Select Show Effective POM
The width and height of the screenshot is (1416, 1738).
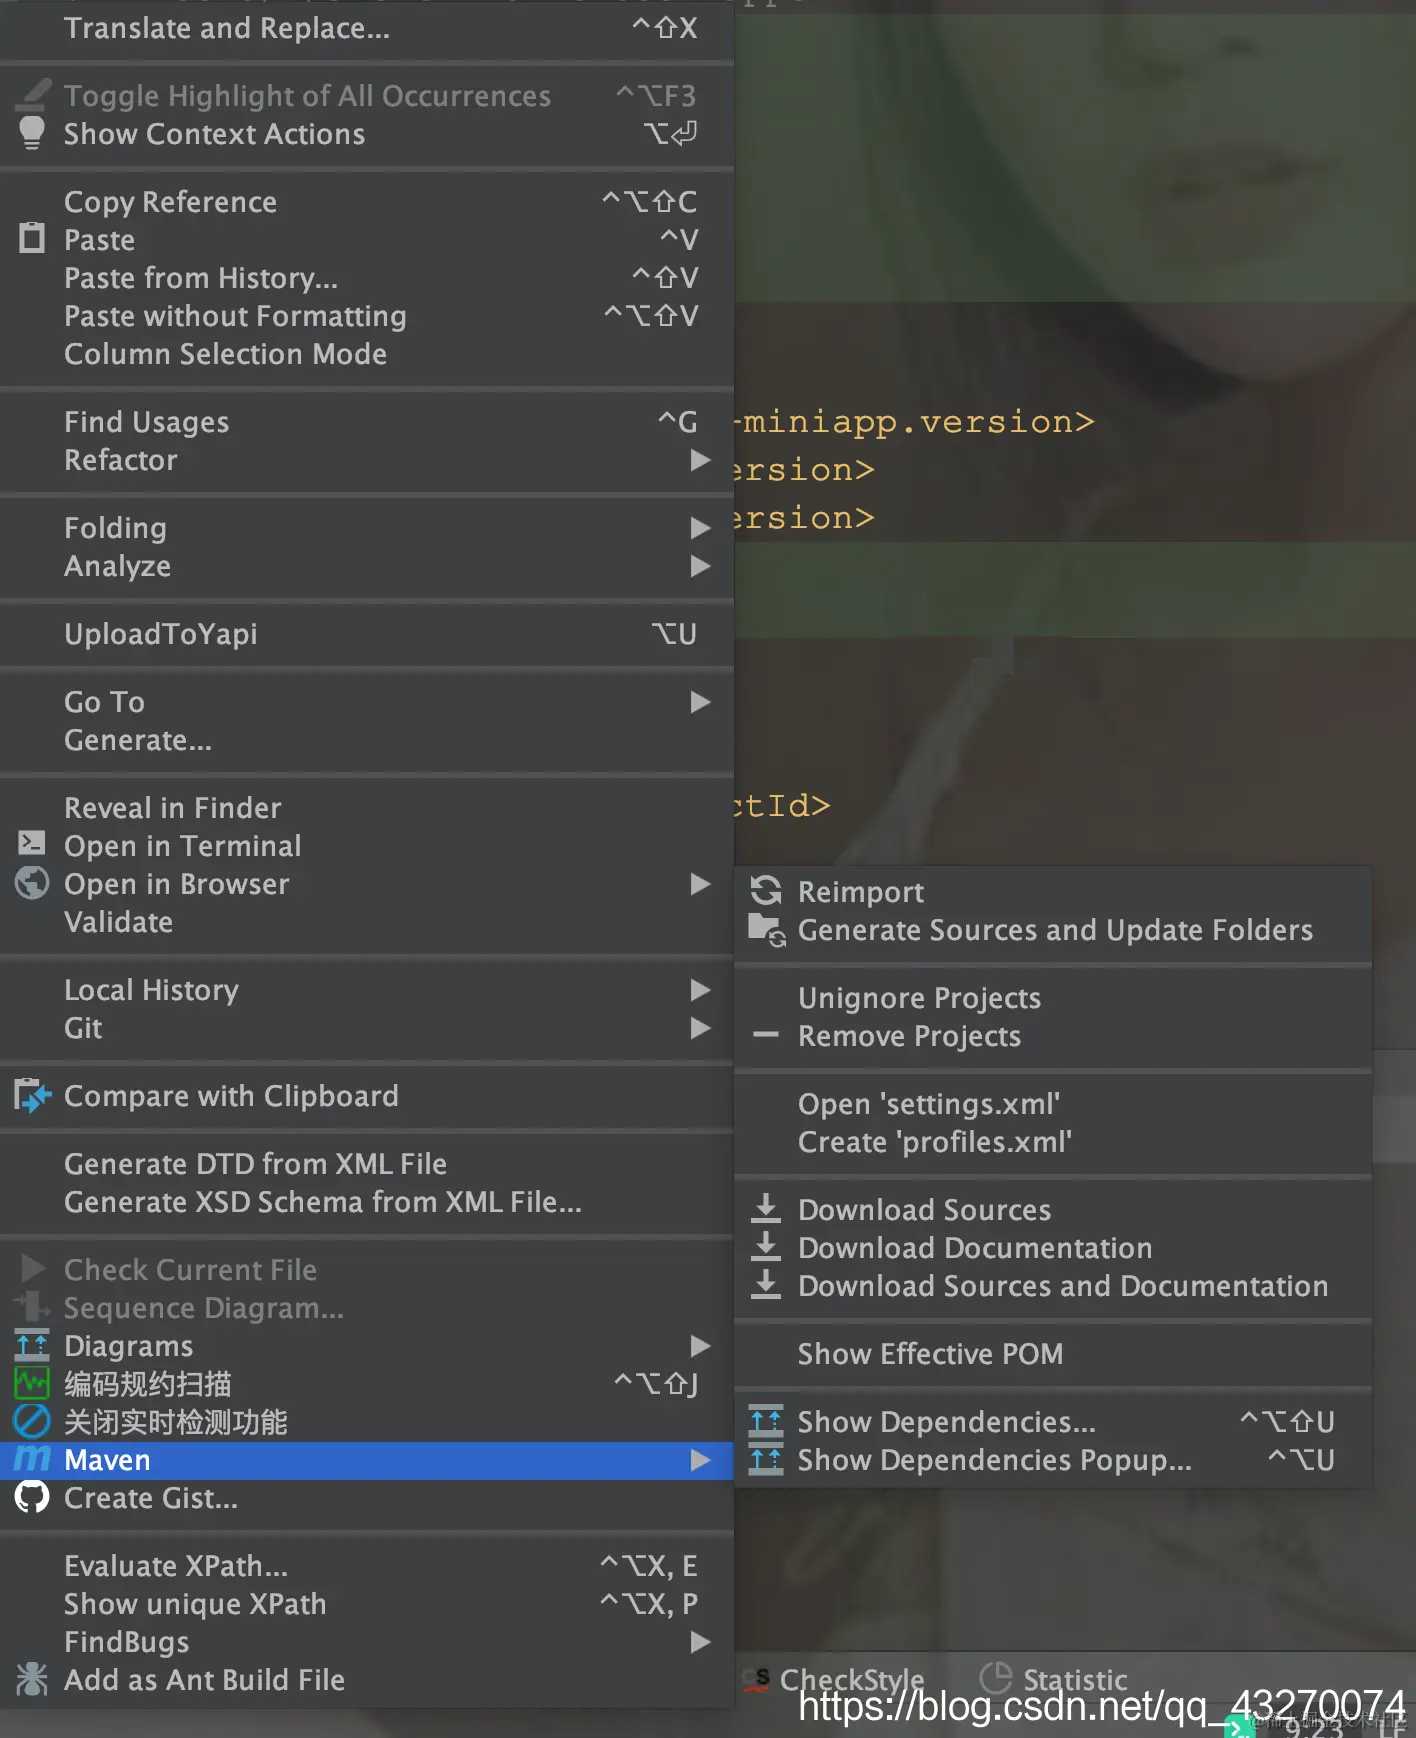1053,1354
